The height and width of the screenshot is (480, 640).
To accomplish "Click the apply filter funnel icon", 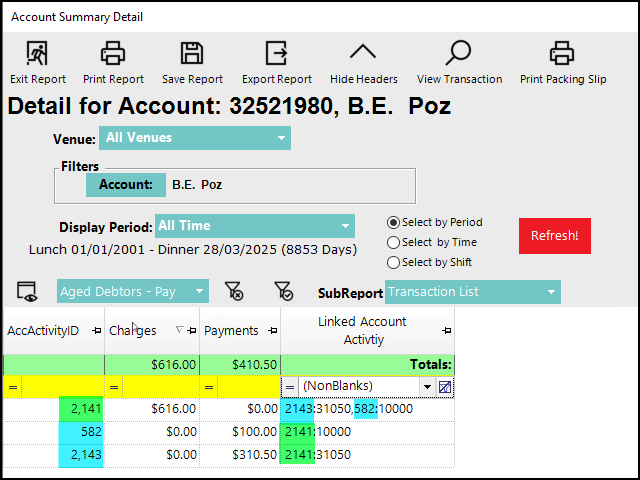I will [283, 291].
